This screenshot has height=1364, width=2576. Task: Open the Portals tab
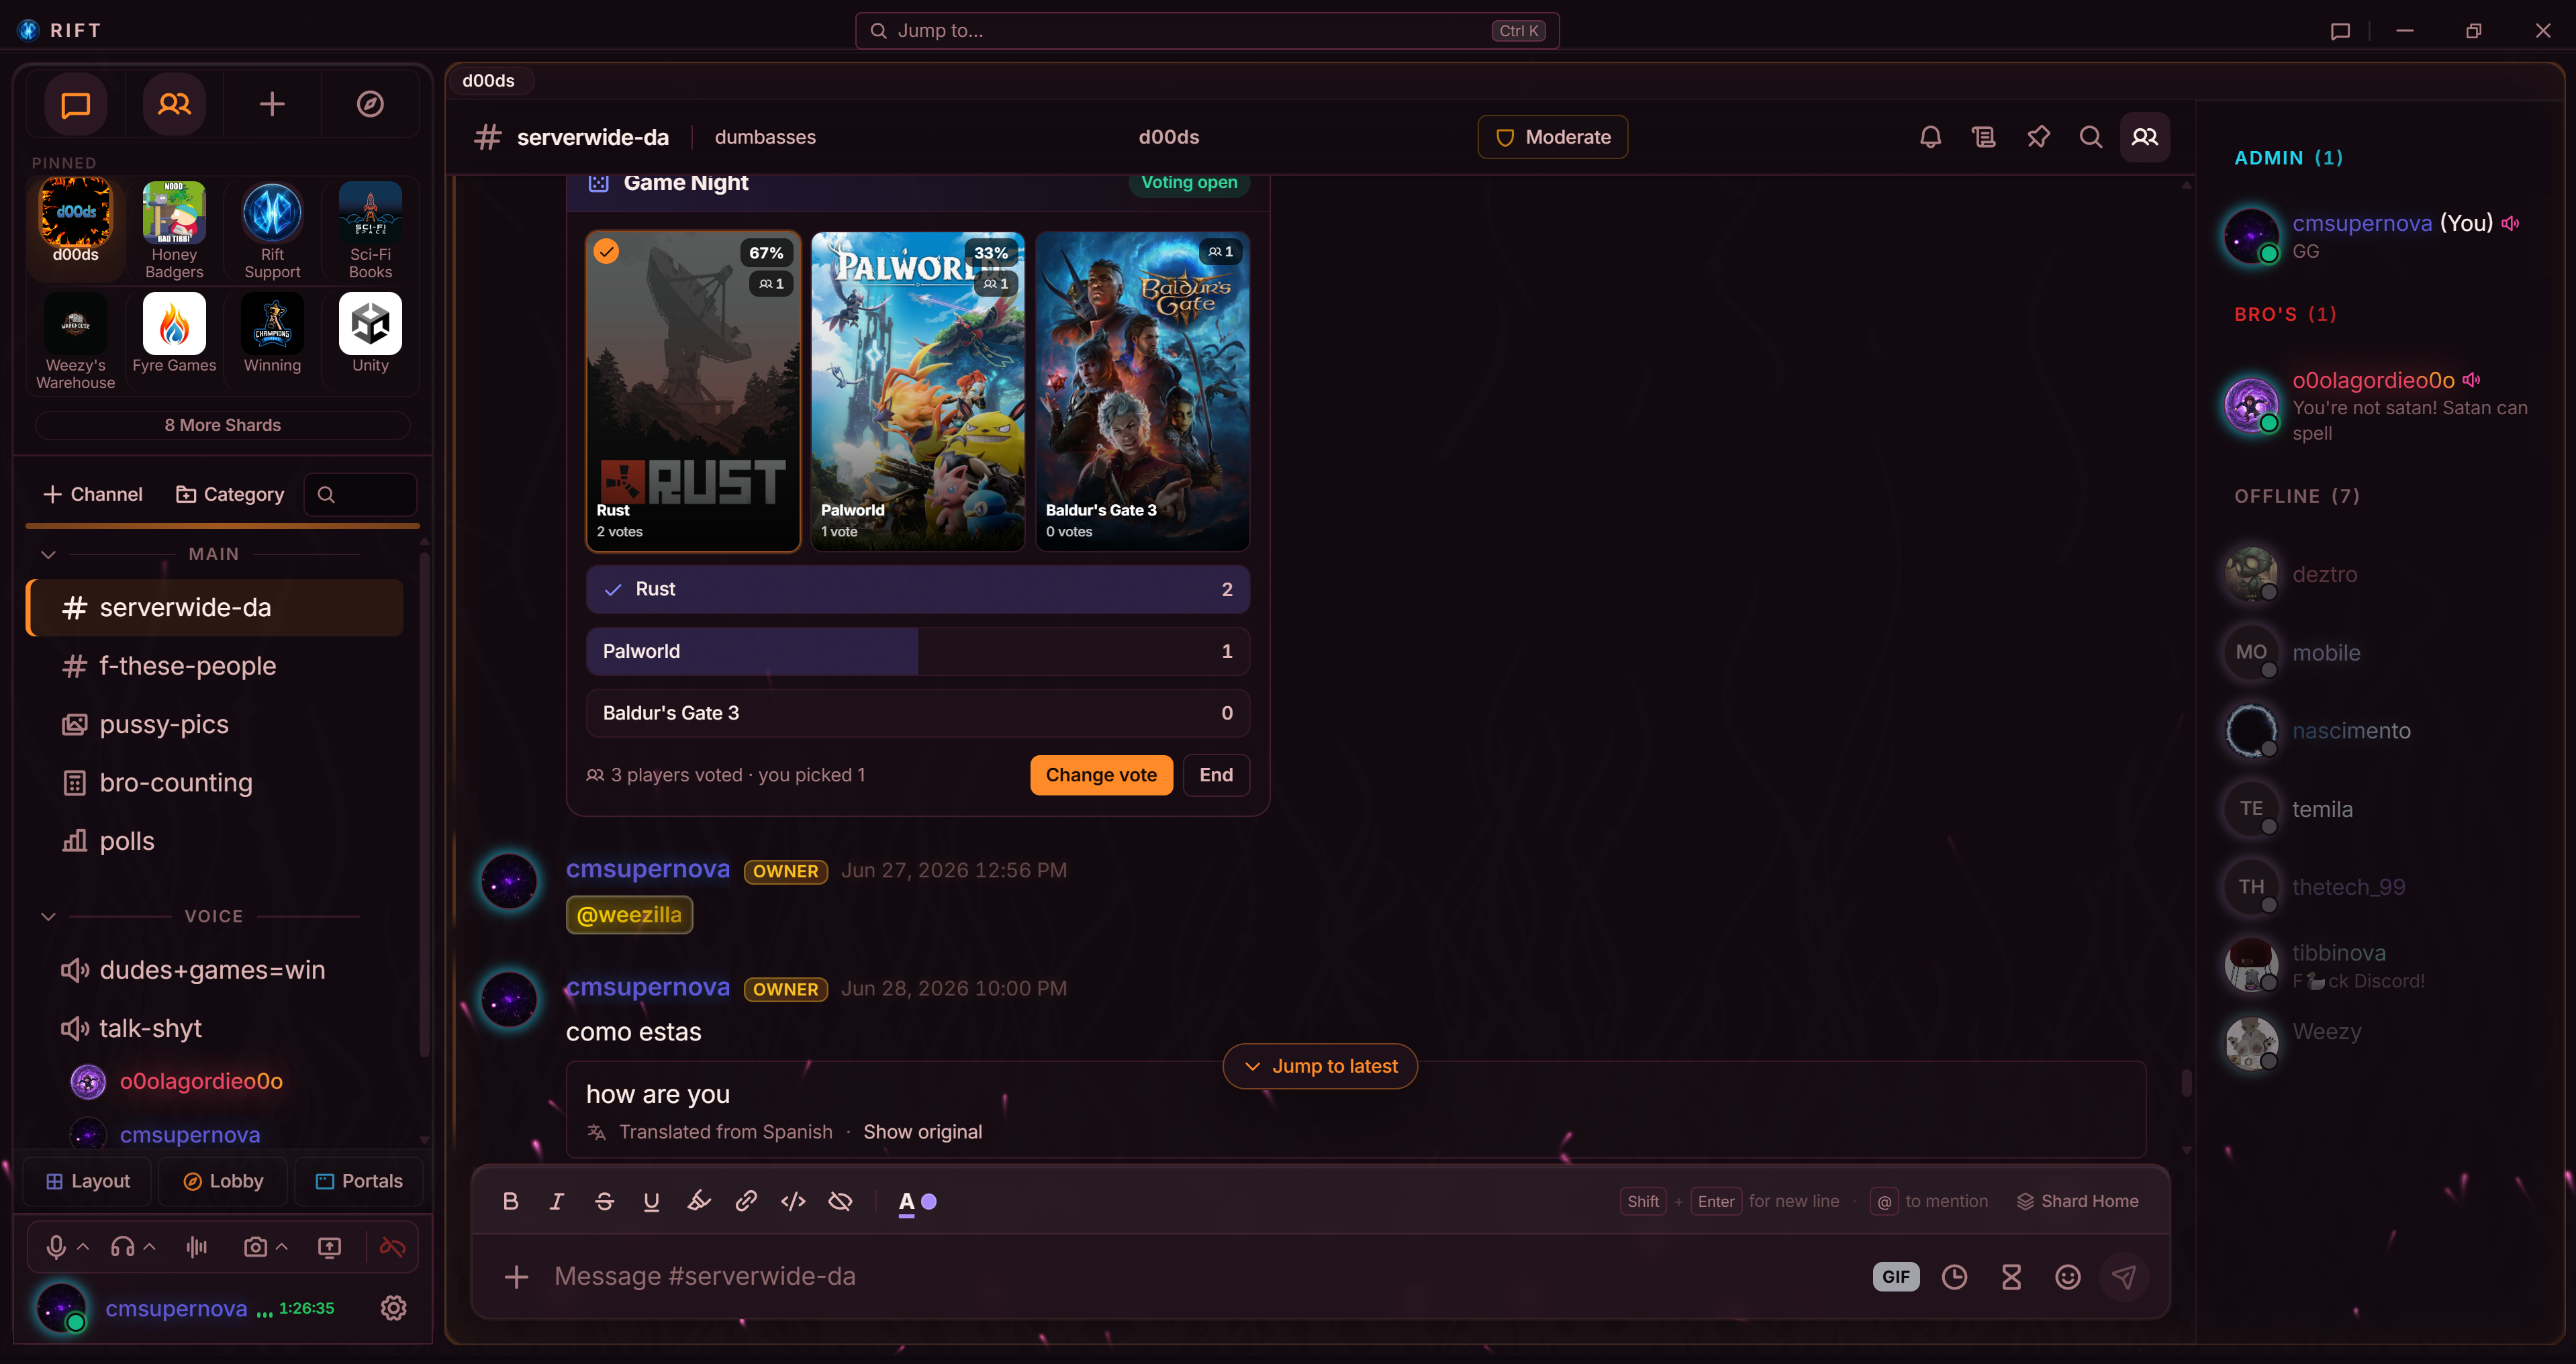coord(359,1181)
